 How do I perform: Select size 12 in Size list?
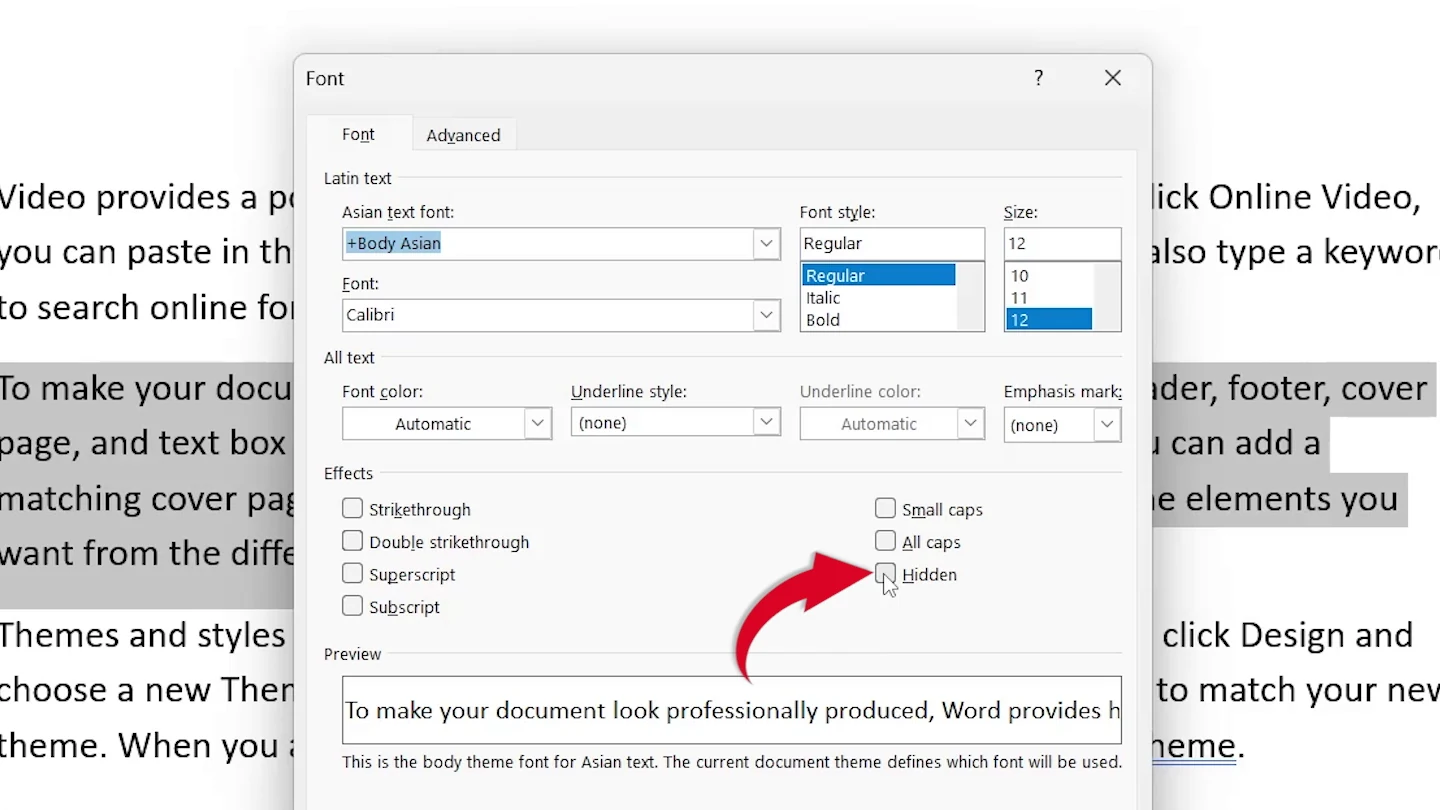pyautogui.click(x=1049, y=320)
